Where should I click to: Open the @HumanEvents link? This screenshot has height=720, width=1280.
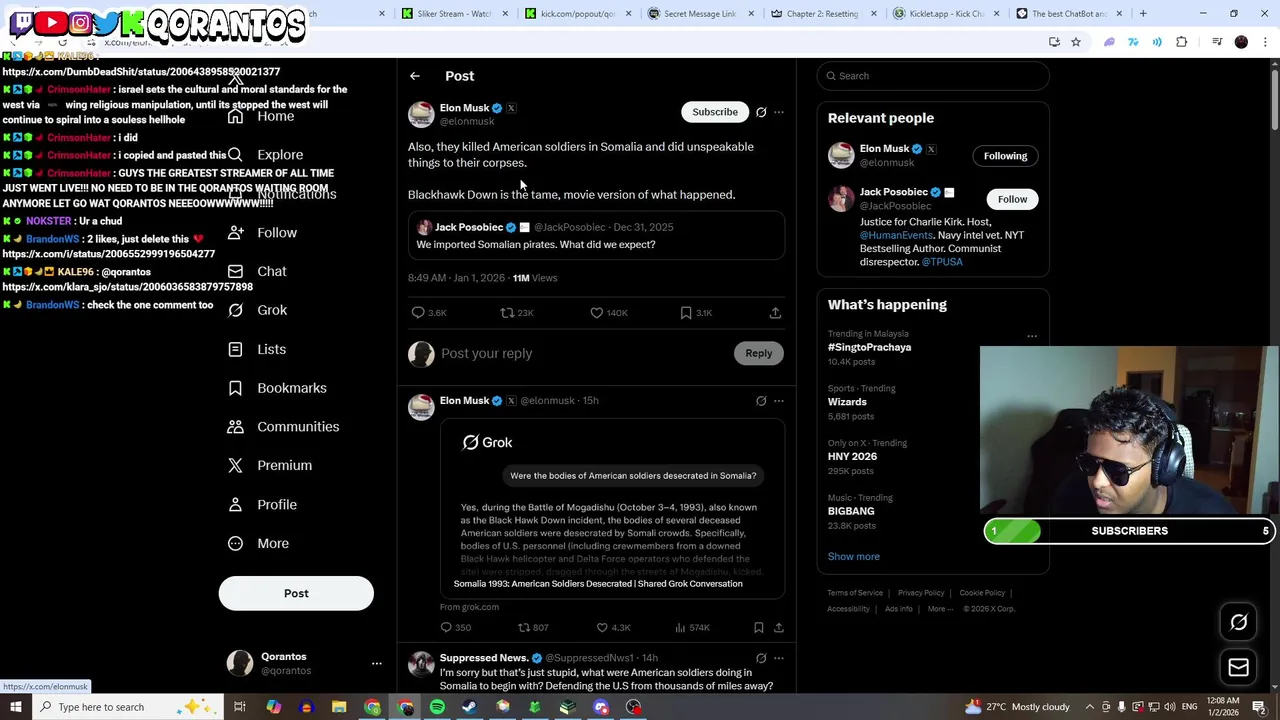pyautogui.click(x=895, y=235)
